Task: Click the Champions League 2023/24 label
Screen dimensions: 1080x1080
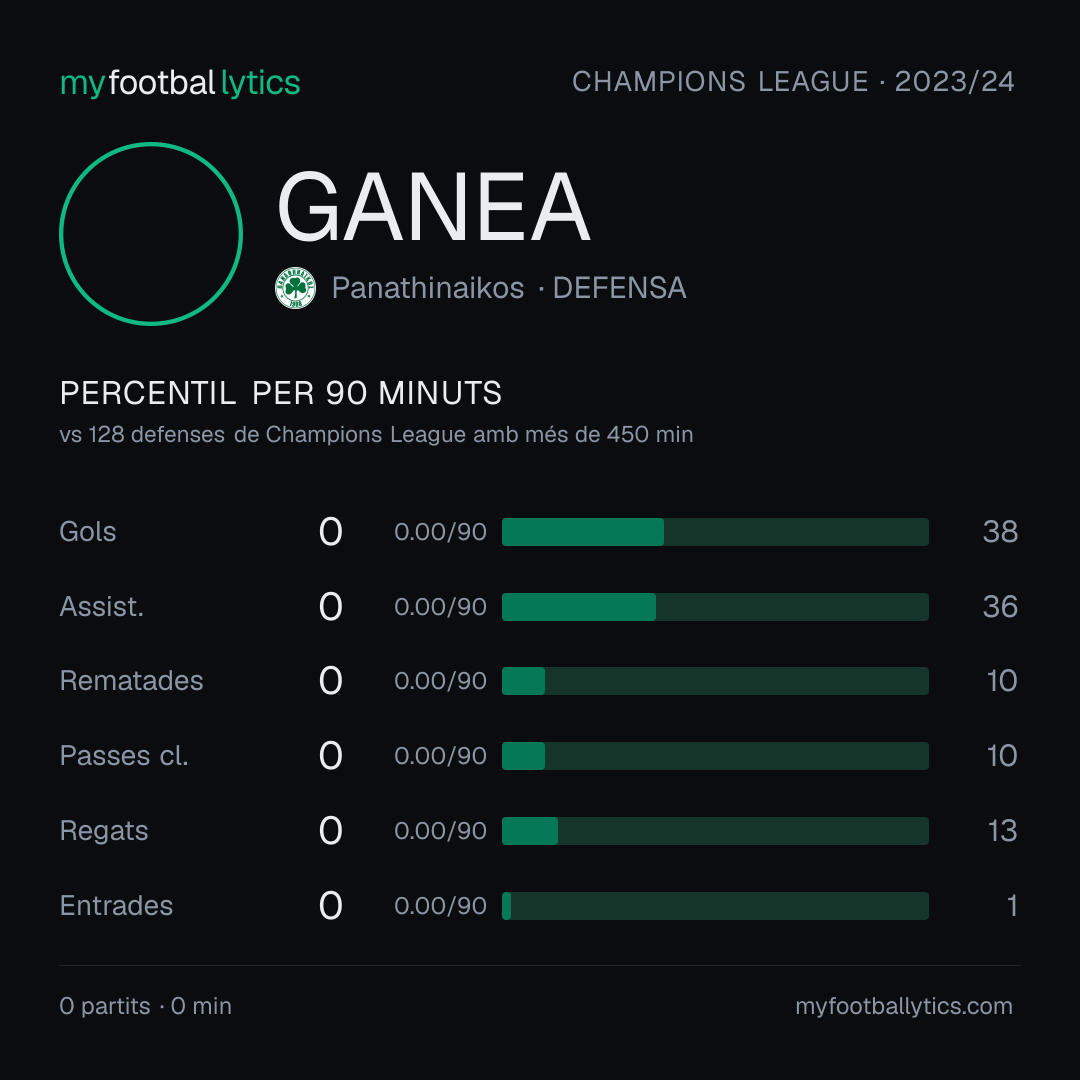Action: tap(793, 82)
